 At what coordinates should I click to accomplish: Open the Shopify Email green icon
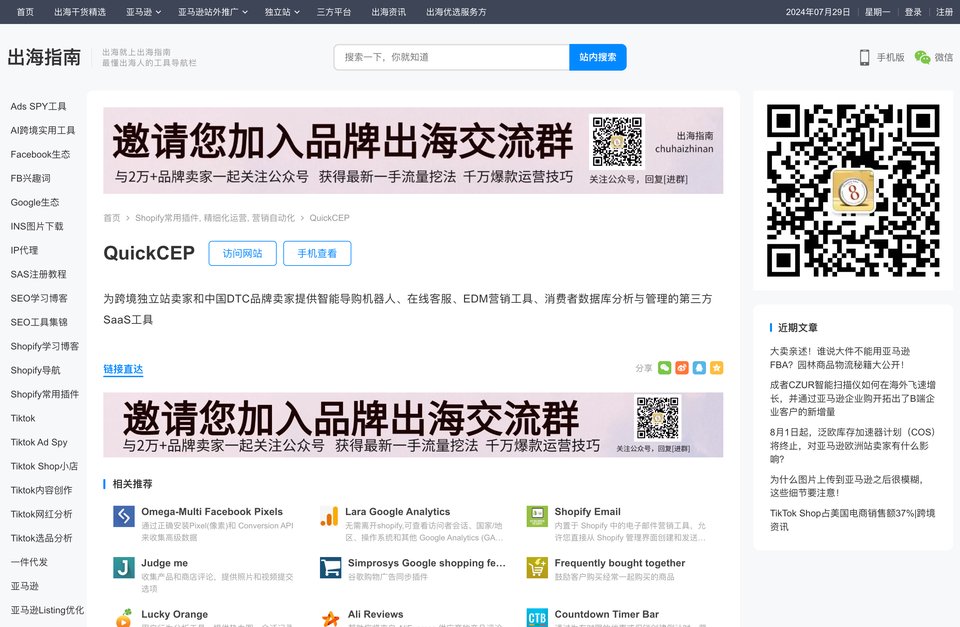(537, 516)
